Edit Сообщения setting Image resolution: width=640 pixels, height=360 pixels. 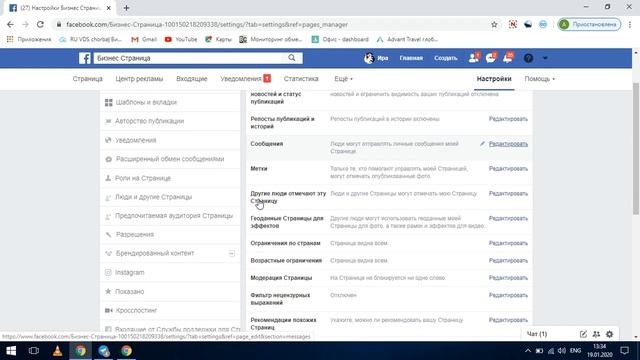pos(508,144)
